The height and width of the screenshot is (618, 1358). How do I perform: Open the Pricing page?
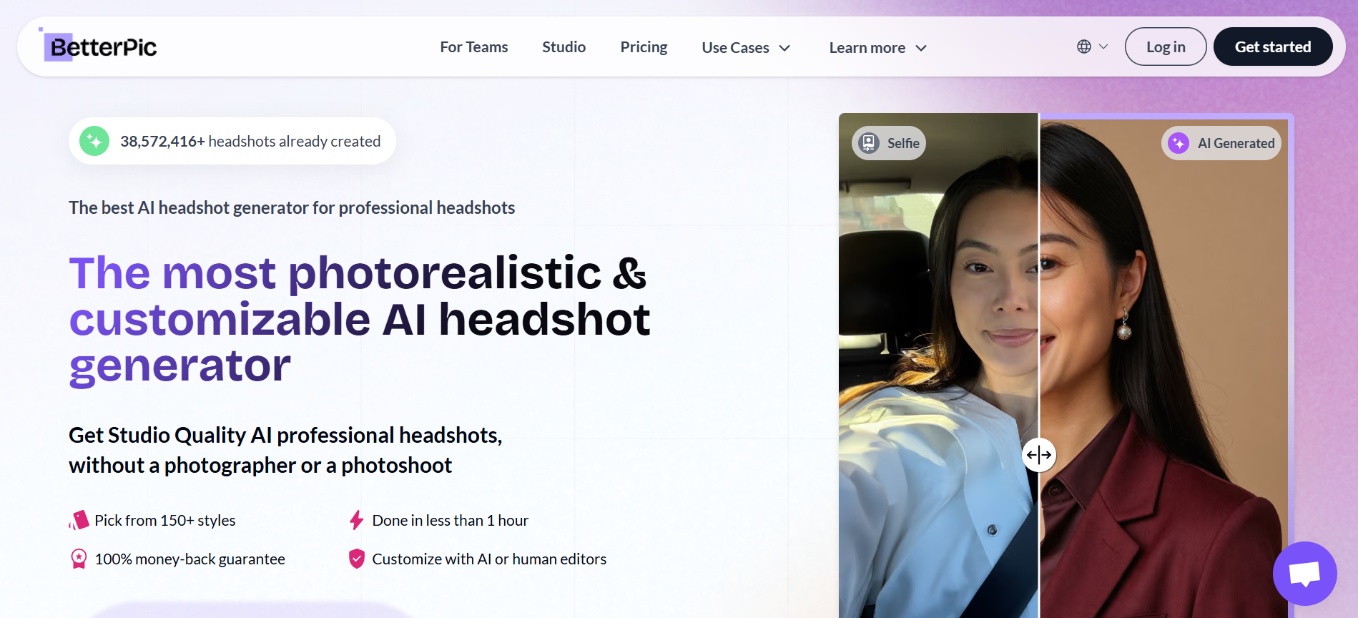pyautogui.click(x=644, y=47)
